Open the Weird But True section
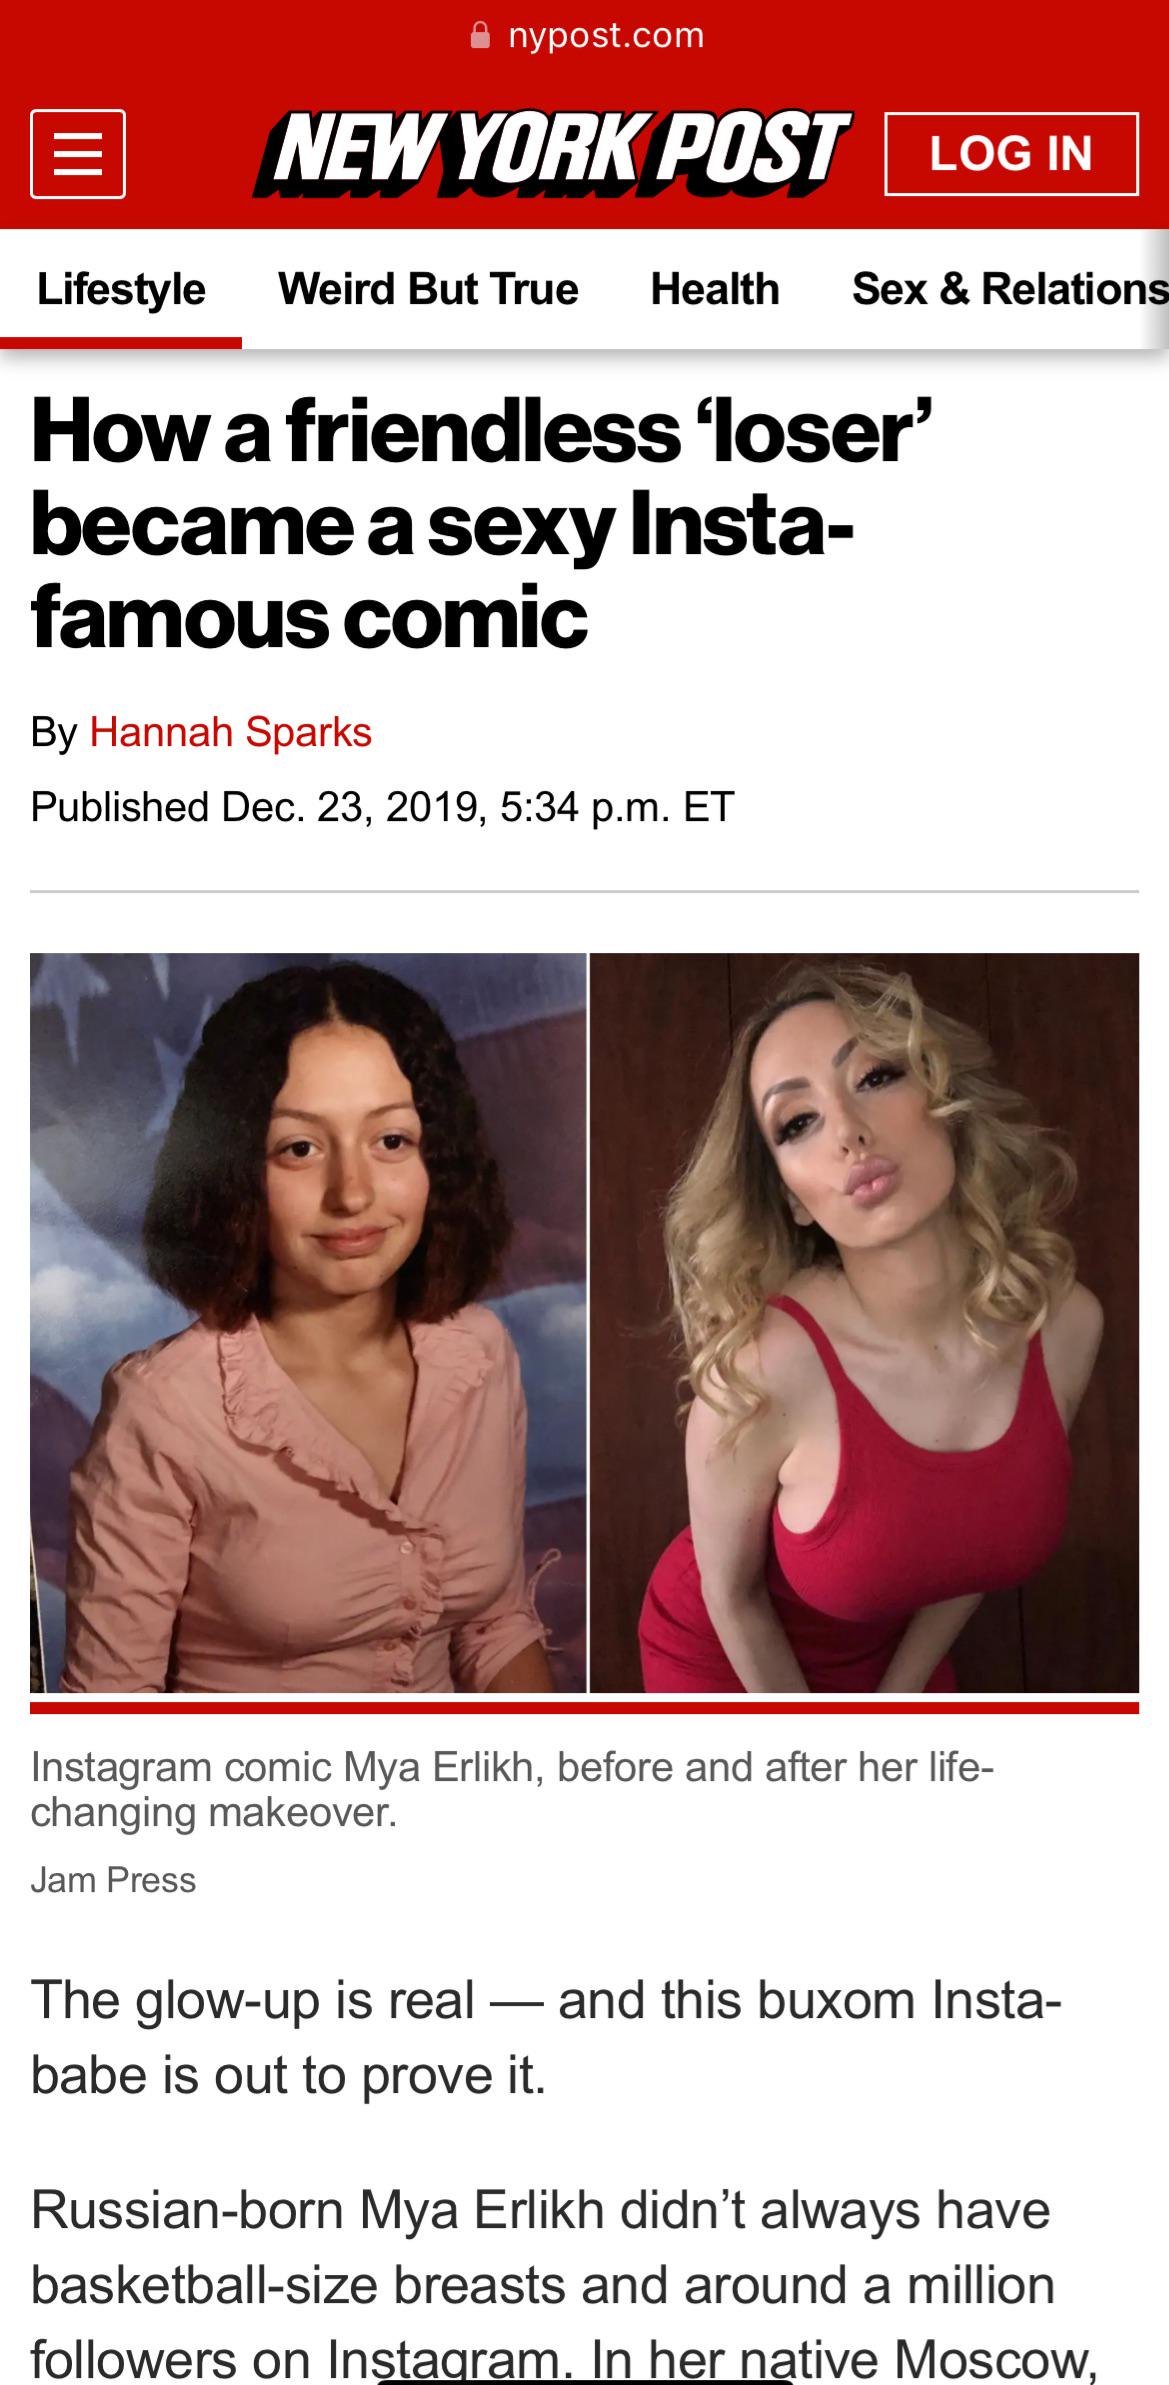 click(x=428, y=289)
